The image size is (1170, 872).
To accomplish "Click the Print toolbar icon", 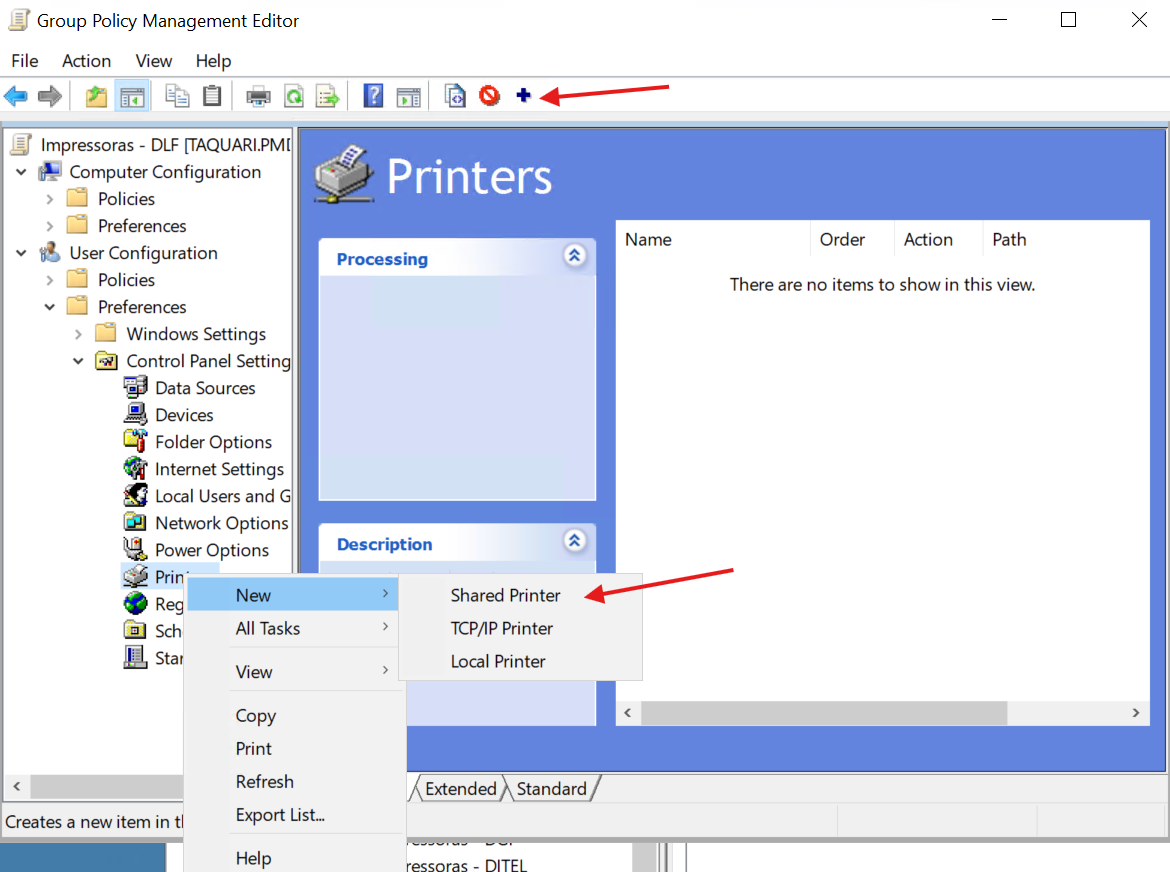I will point(259,96).
